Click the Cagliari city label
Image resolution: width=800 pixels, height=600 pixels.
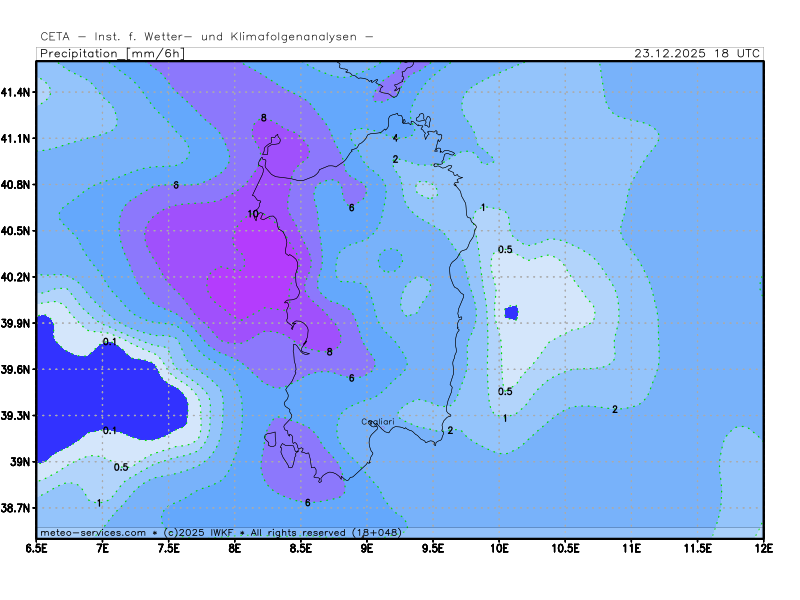[x=377, y=422]
